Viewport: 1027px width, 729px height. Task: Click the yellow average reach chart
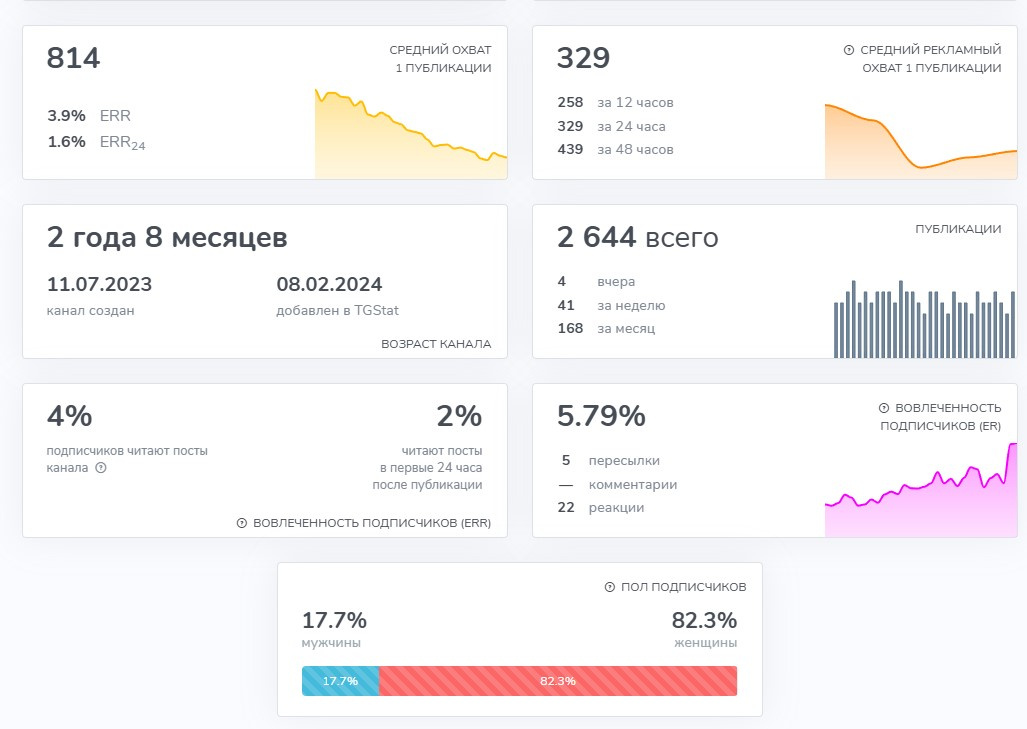411,134
